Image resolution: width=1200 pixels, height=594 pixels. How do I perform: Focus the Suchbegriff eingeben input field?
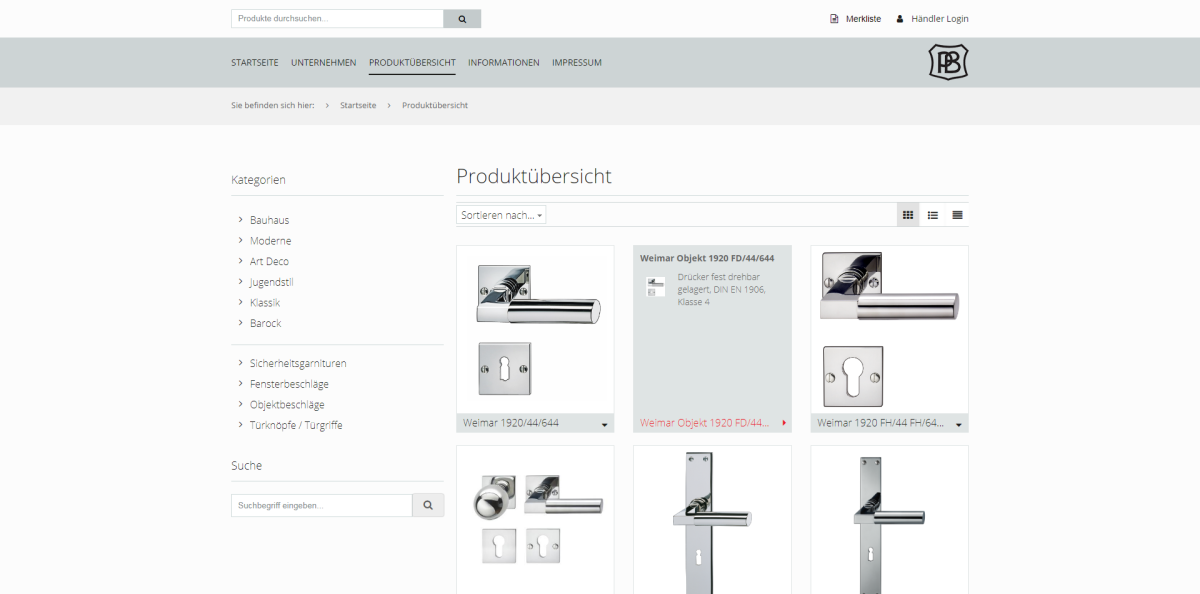tap(321, 506)
